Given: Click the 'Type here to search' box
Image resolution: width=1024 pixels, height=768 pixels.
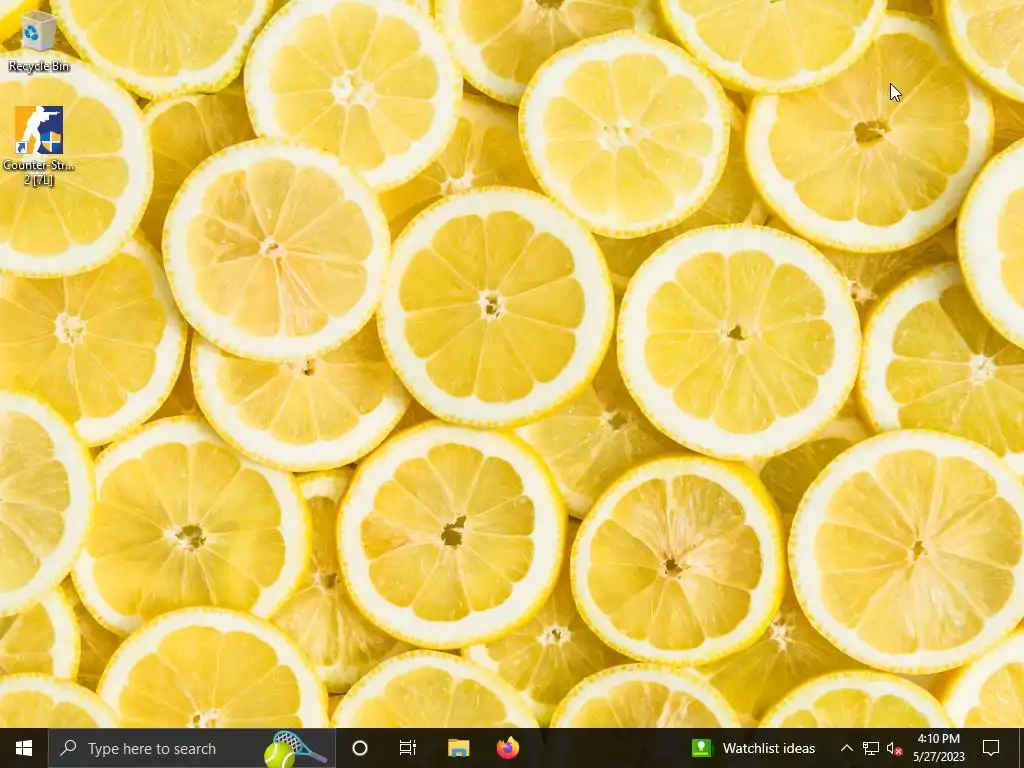Looking at the screenshot, I should point(192,748).
